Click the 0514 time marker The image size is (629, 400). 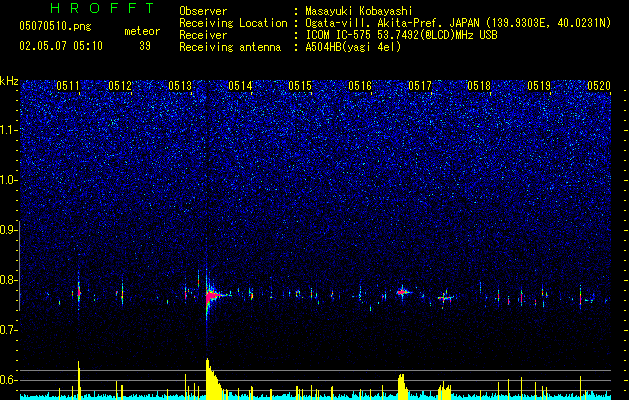point(240,86)
